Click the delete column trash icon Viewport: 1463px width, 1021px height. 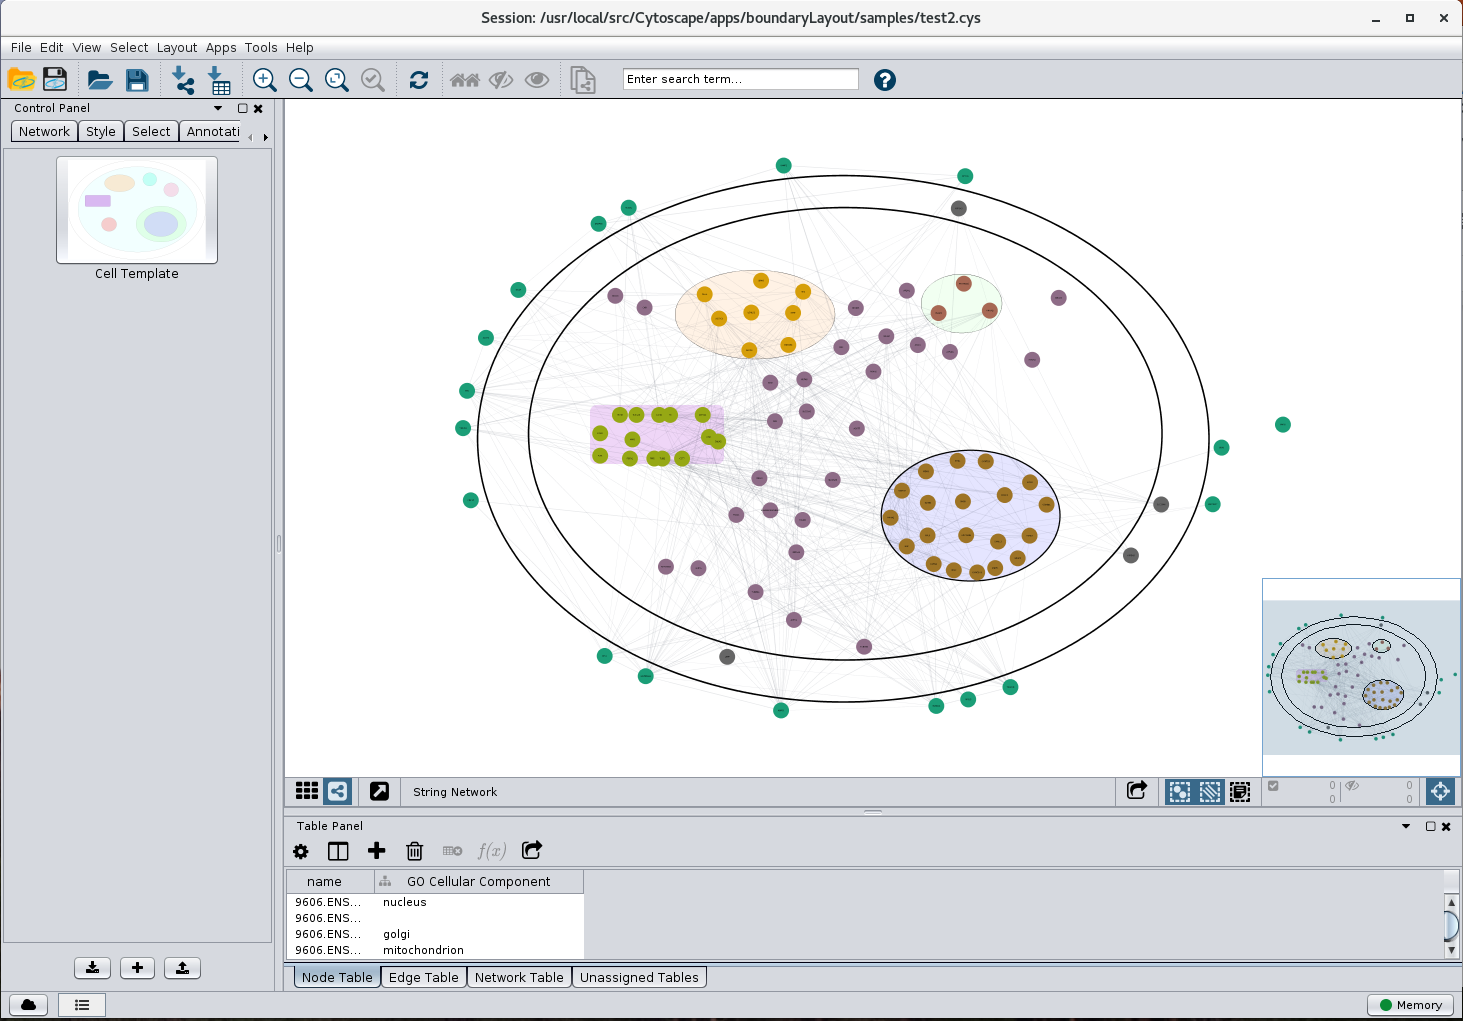pyautogui.click(x=414, y=851)
